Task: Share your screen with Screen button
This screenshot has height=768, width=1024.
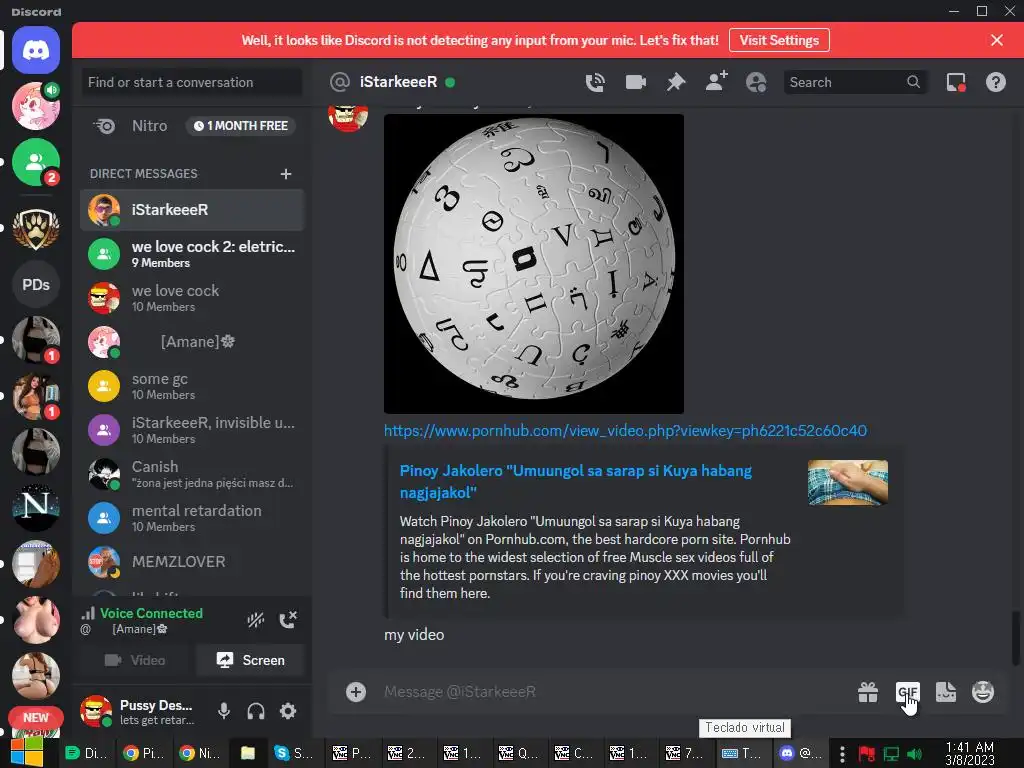Action: coord(250,660)
